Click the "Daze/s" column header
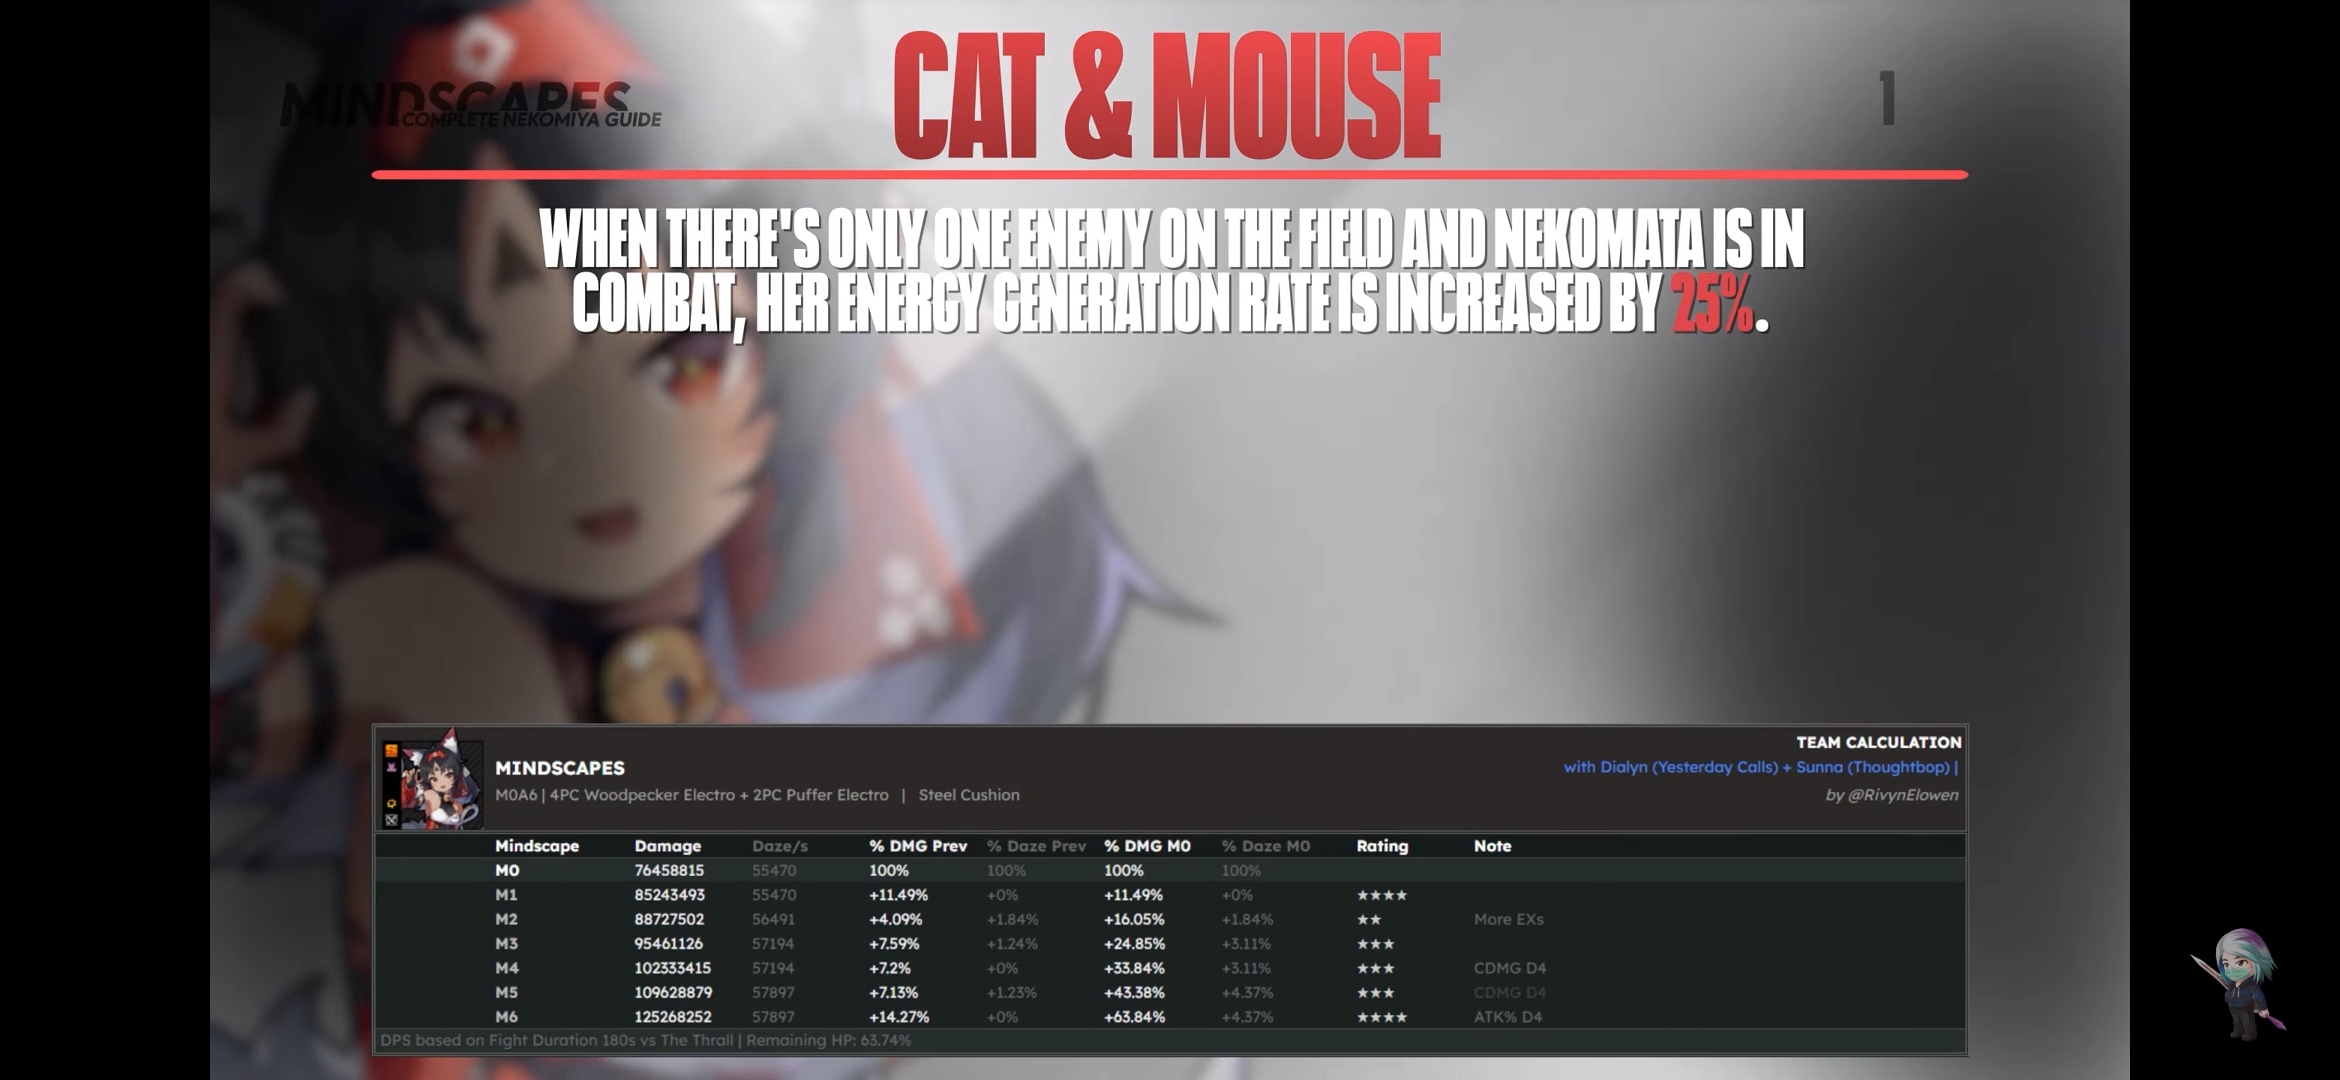Screen dimensions: 2340x1080 pos(780,846)
